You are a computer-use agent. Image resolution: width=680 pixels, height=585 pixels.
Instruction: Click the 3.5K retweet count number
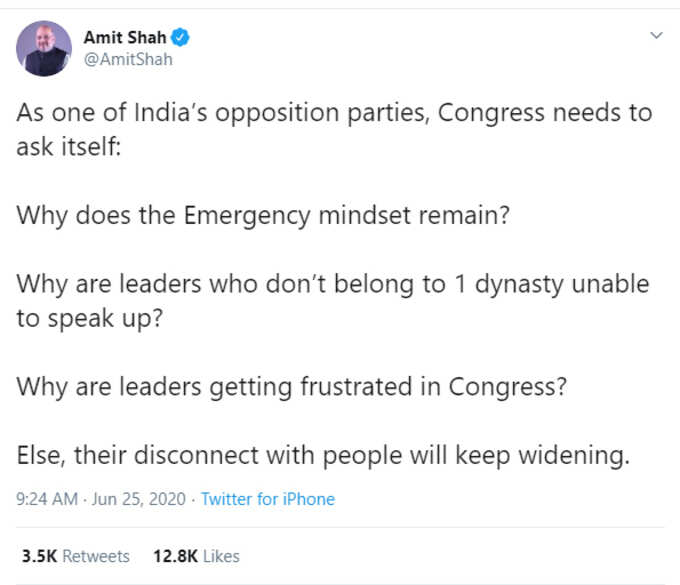39,556
